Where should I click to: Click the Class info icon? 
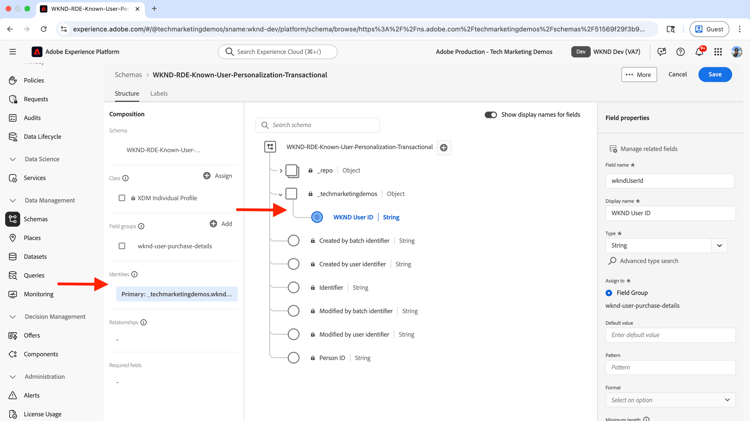125,178
